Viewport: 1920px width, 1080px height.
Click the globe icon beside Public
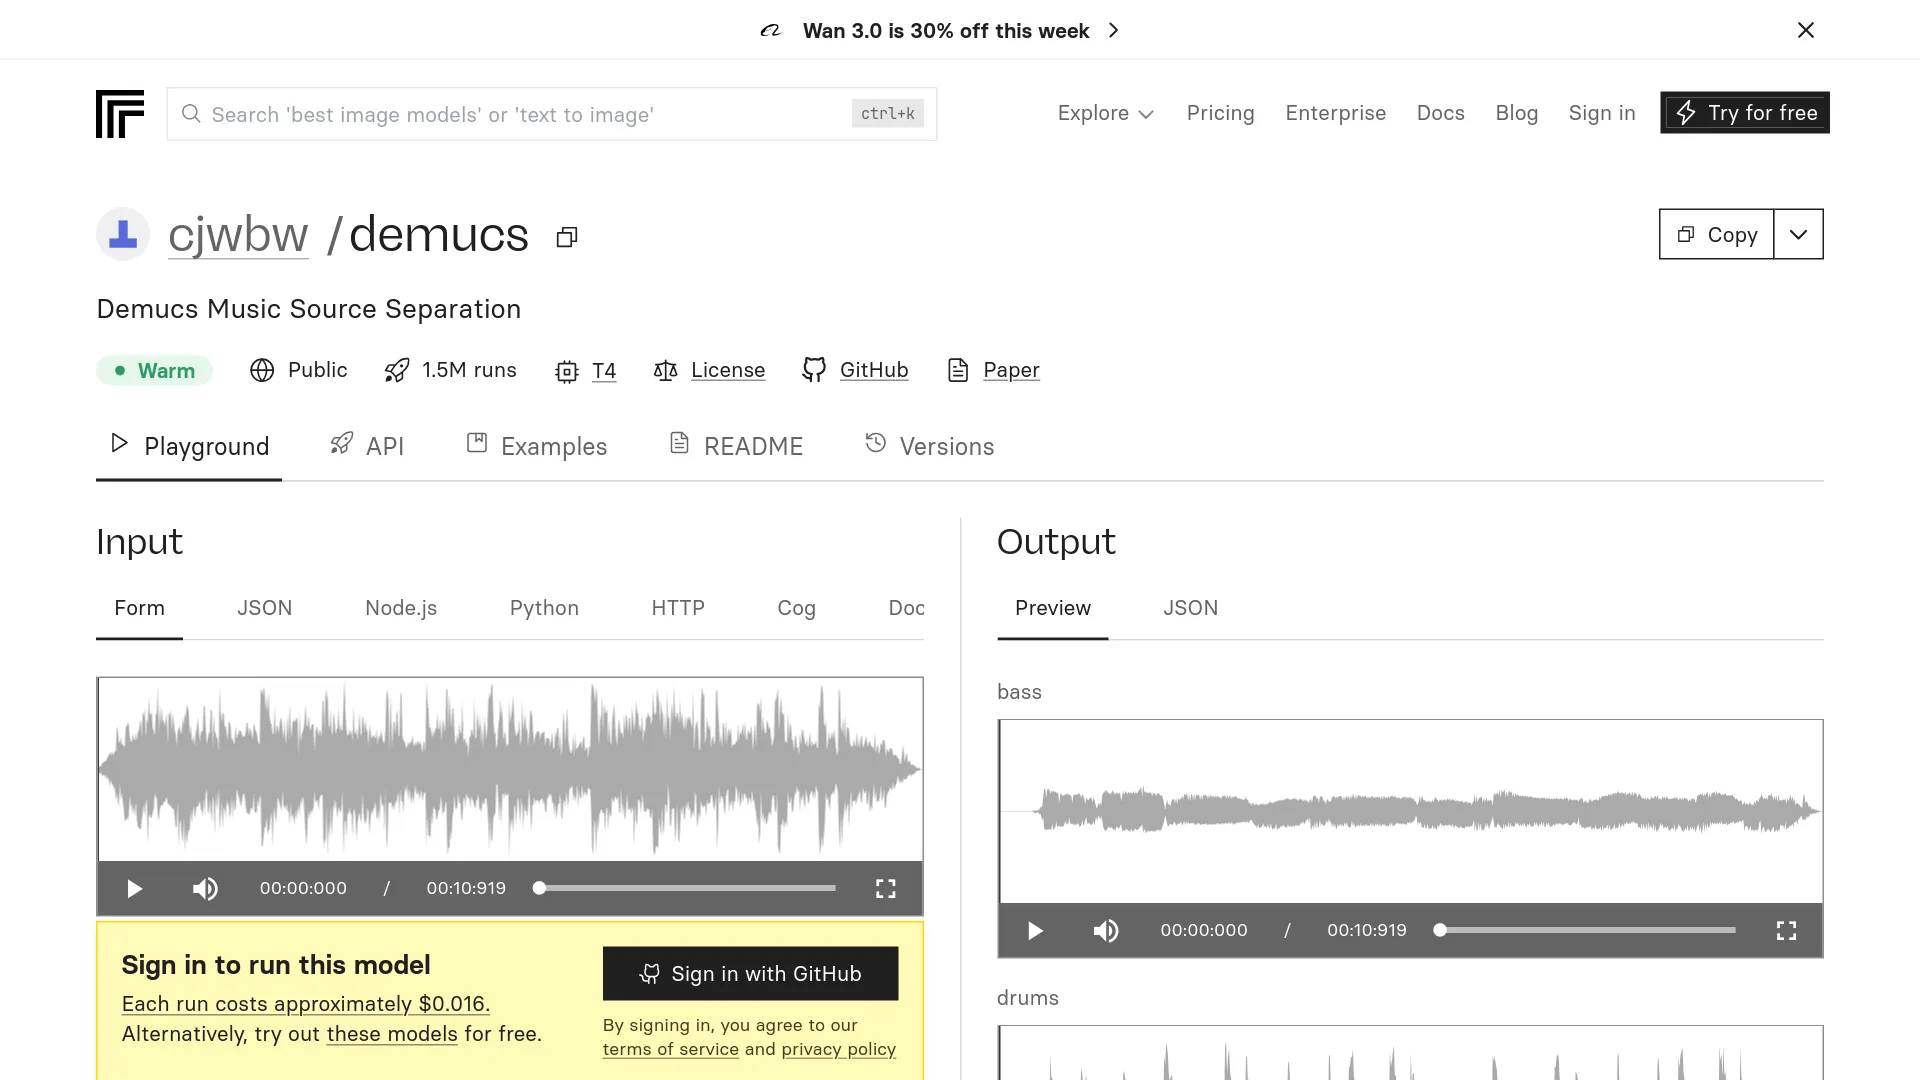(262, 370)
